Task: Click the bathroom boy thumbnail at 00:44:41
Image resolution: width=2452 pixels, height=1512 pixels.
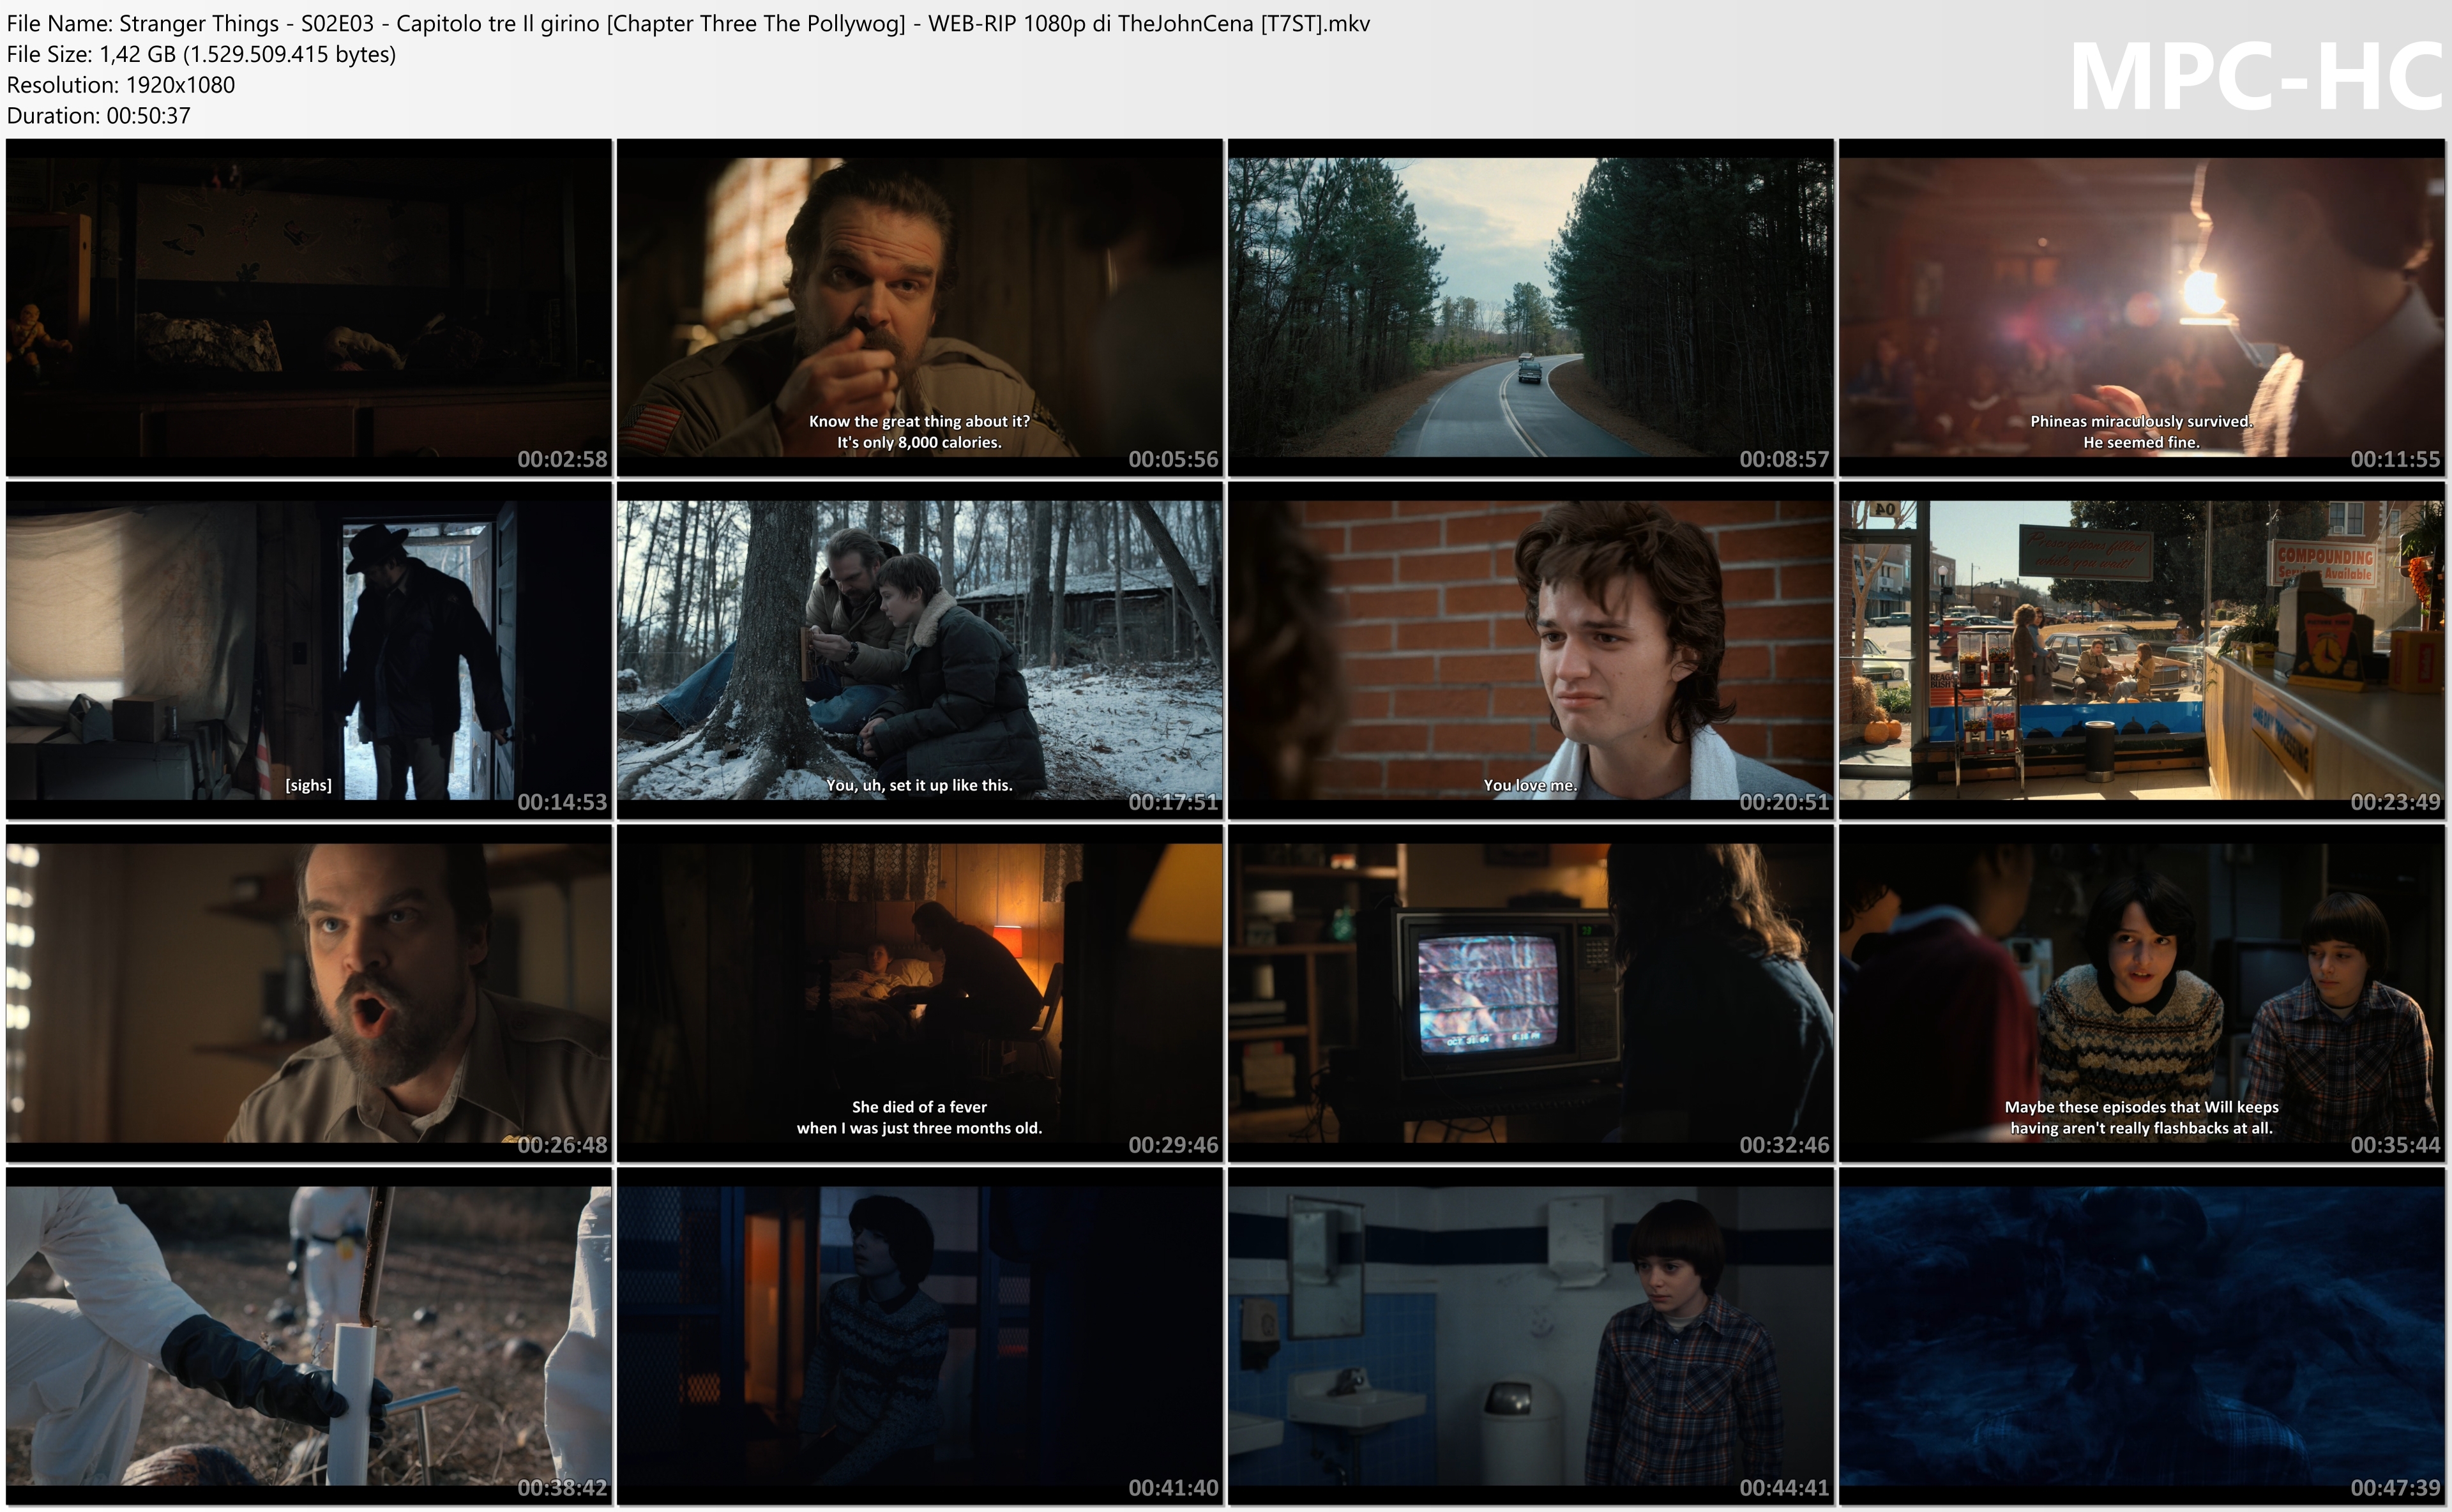Action: pos(1530,1335)
